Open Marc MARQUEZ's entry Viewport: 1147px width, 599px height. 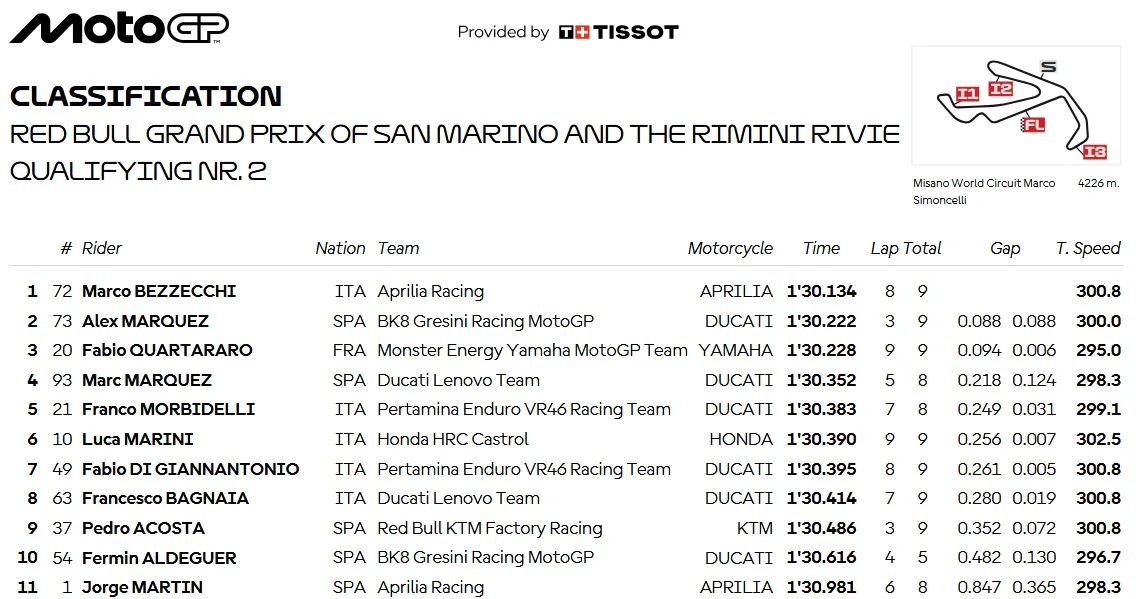(146, 380)
